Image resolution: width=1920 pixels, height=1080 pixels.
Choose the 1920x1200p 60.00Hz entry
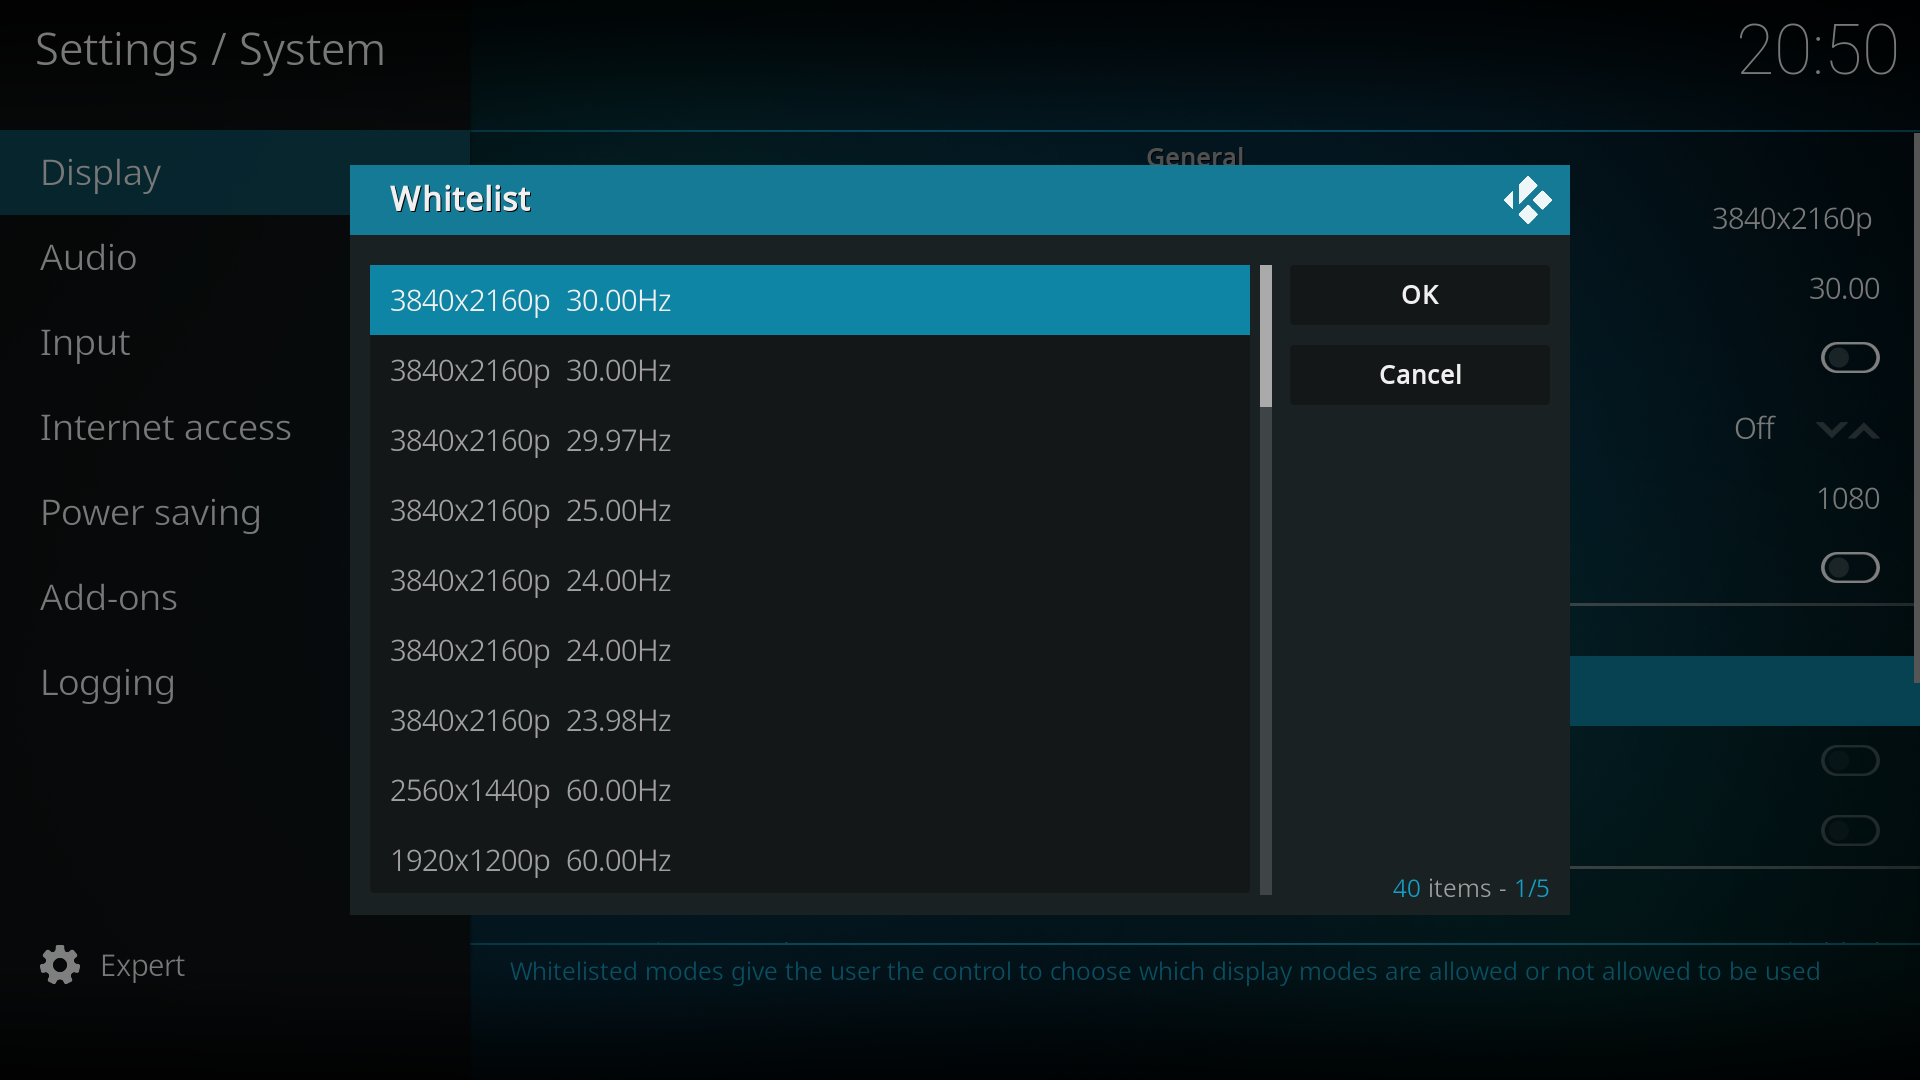(x=810, y=860)
